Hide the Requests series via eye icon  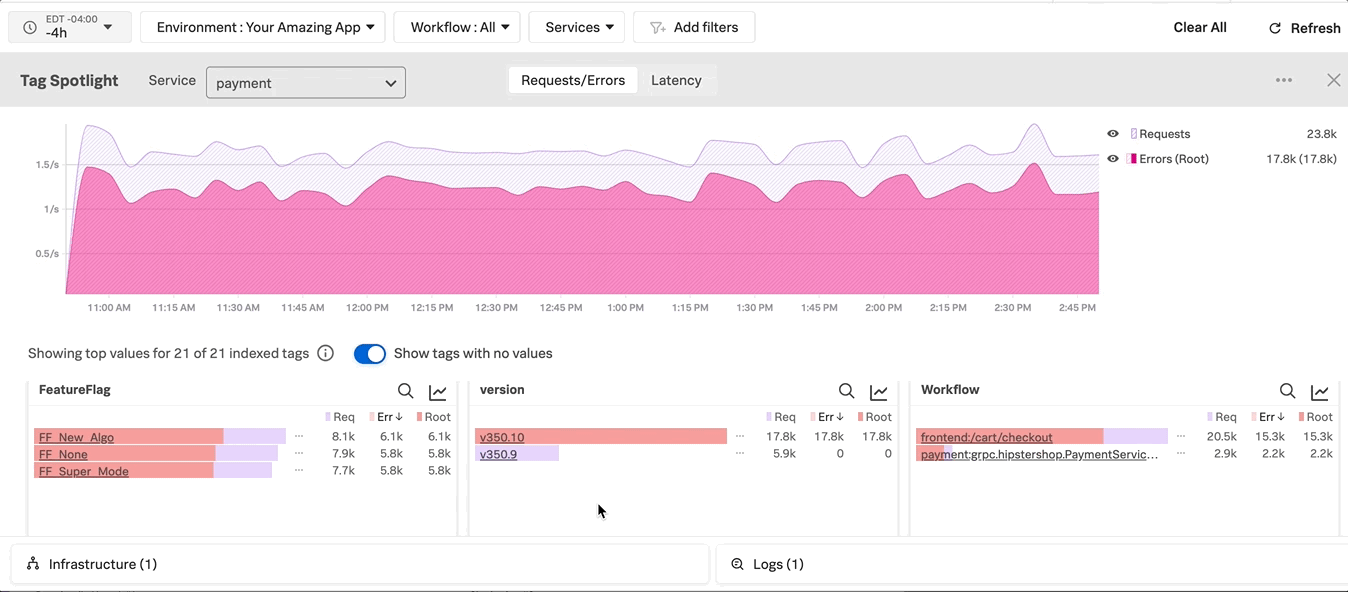(x=1113, y=134)
